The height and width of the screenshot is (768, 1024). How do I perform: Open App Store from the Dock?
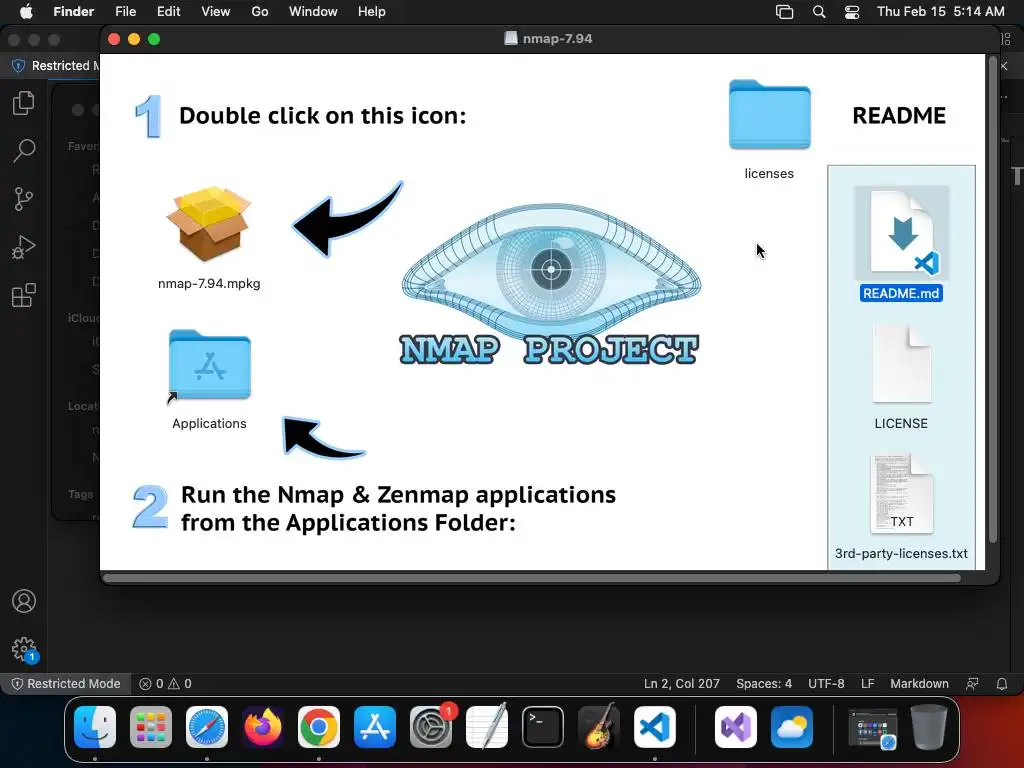pyautogui.click(x=375, y=726)
